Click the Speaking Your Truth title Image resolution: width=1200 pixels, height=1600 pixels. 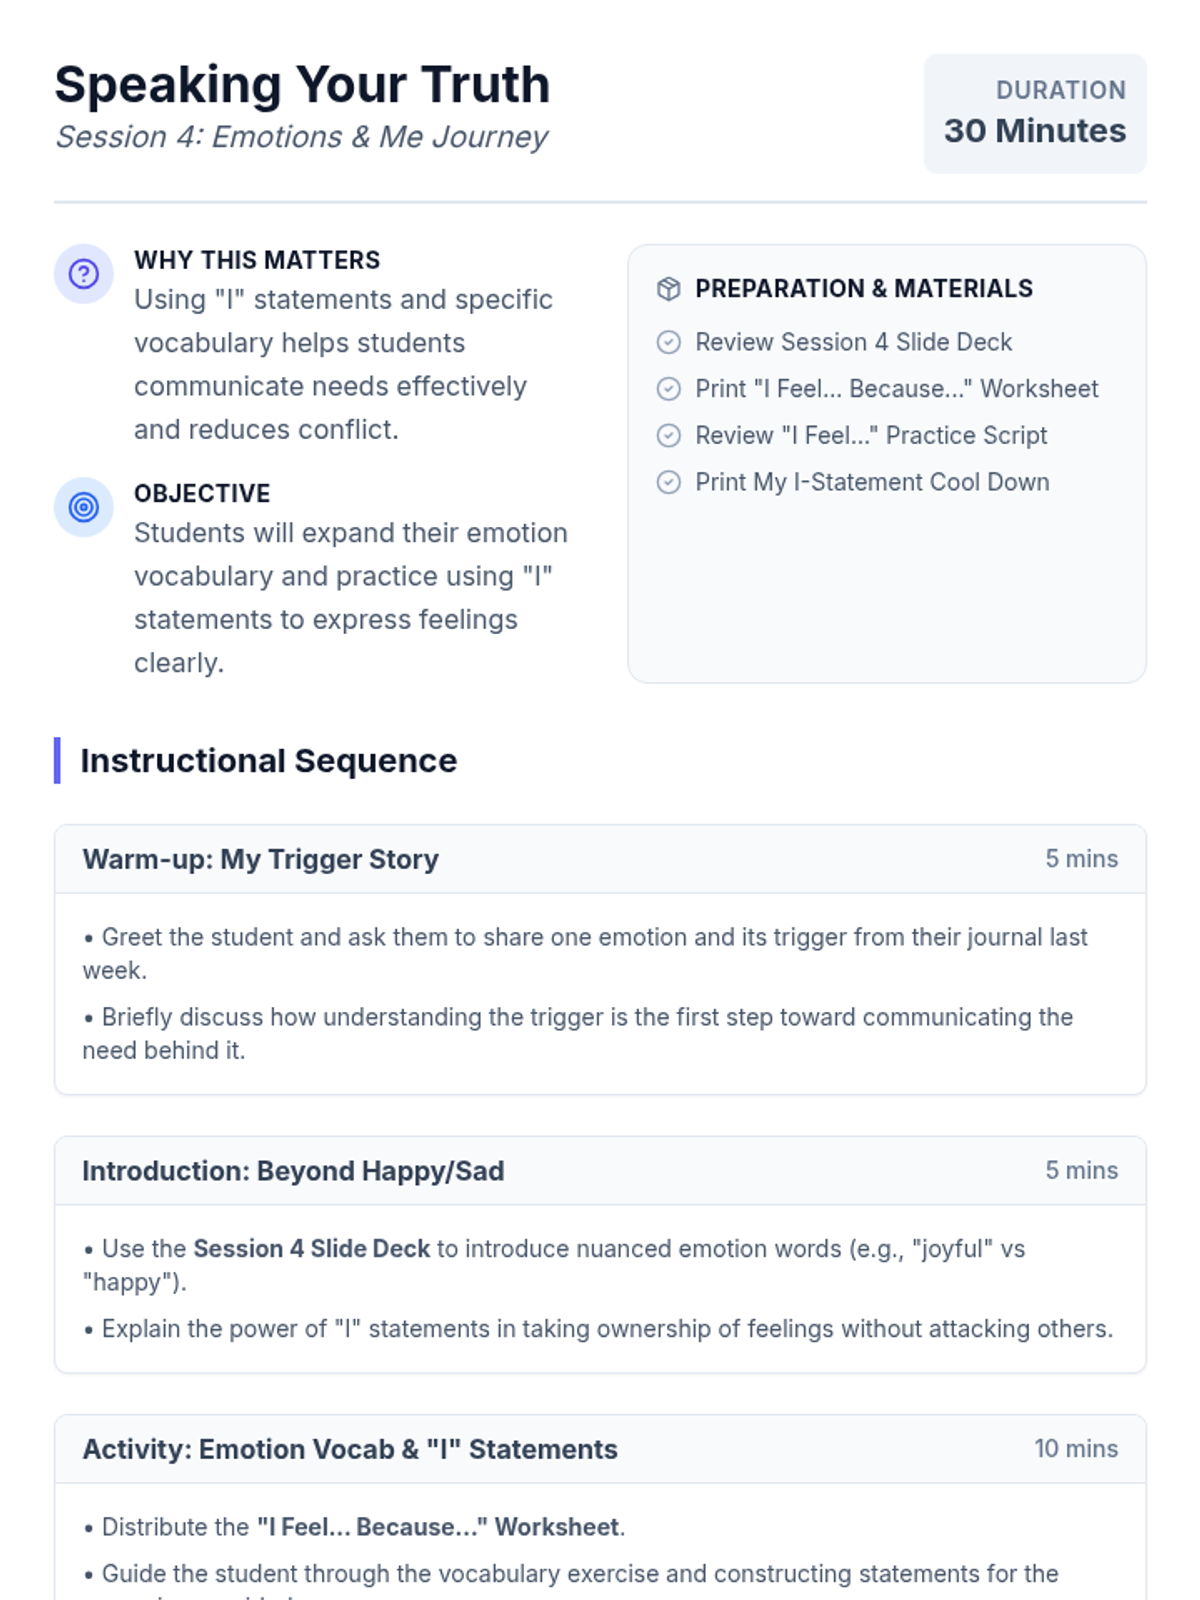coord(302,85)
